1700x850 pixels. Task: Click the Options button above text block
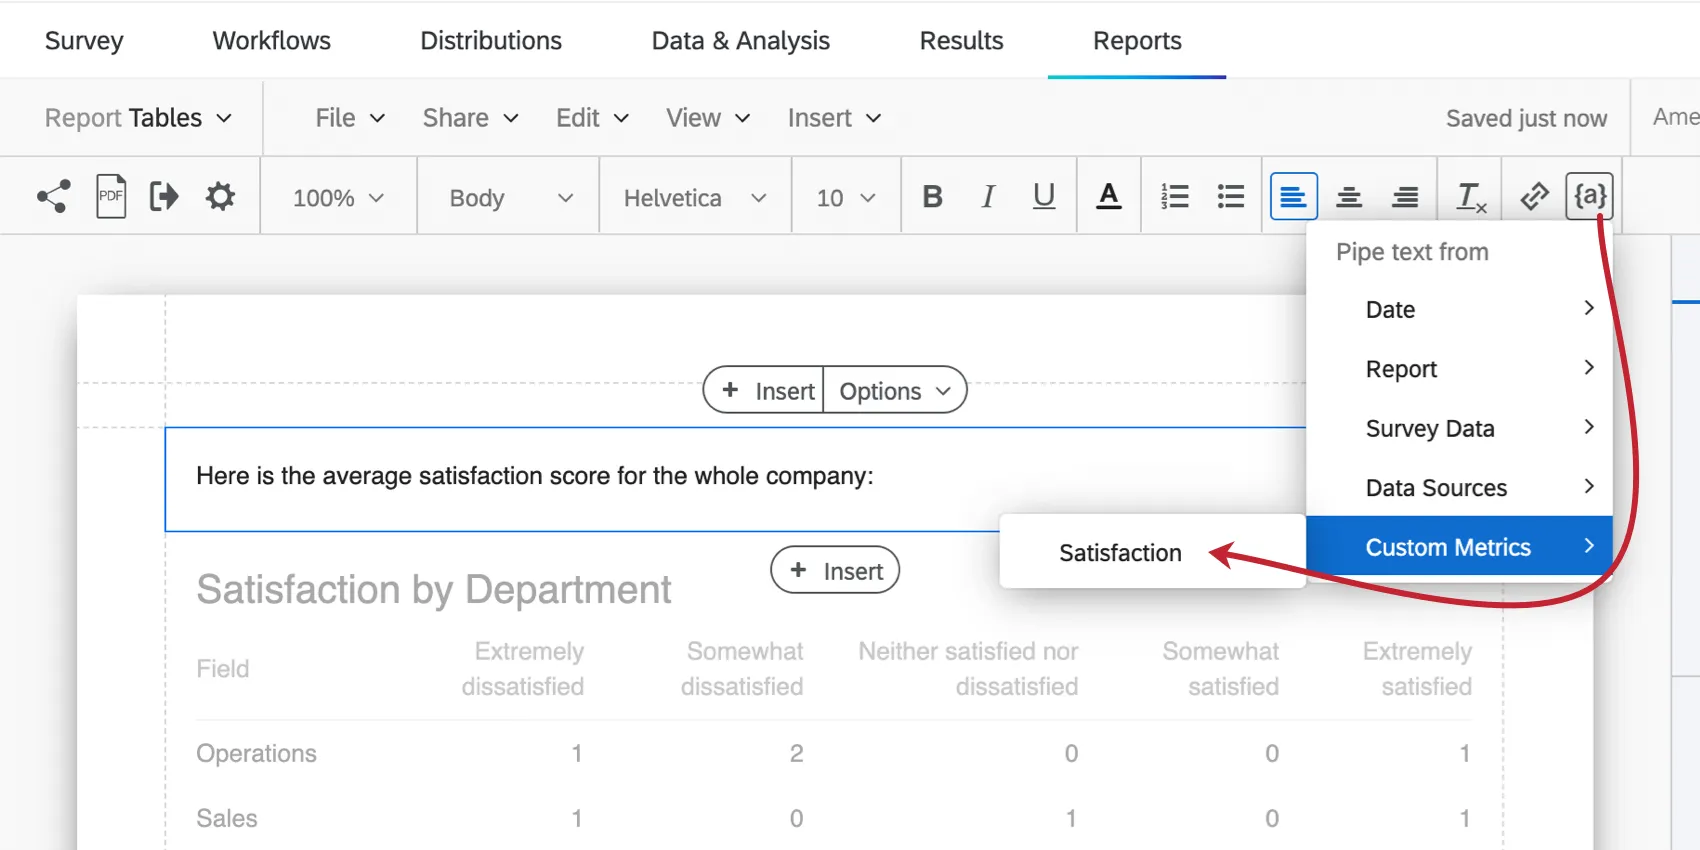point(894,391)
